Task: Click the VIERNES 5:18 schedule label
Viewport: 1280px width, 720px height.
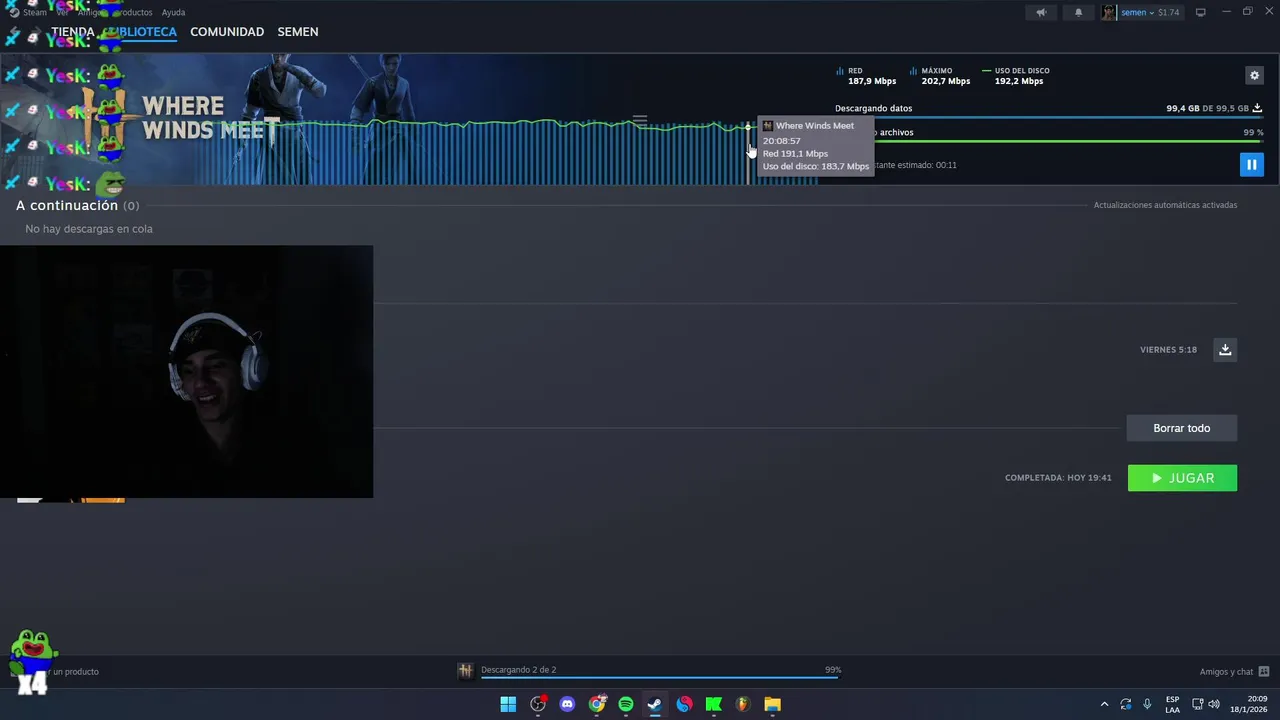Action: (1168, 350)
